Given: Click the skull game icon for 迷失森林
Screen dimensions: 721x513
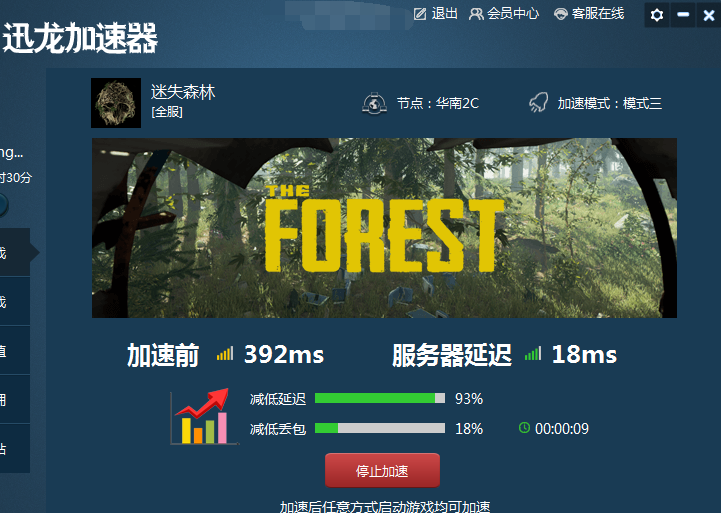Looking at the screenshot, I should pos(116,103).
